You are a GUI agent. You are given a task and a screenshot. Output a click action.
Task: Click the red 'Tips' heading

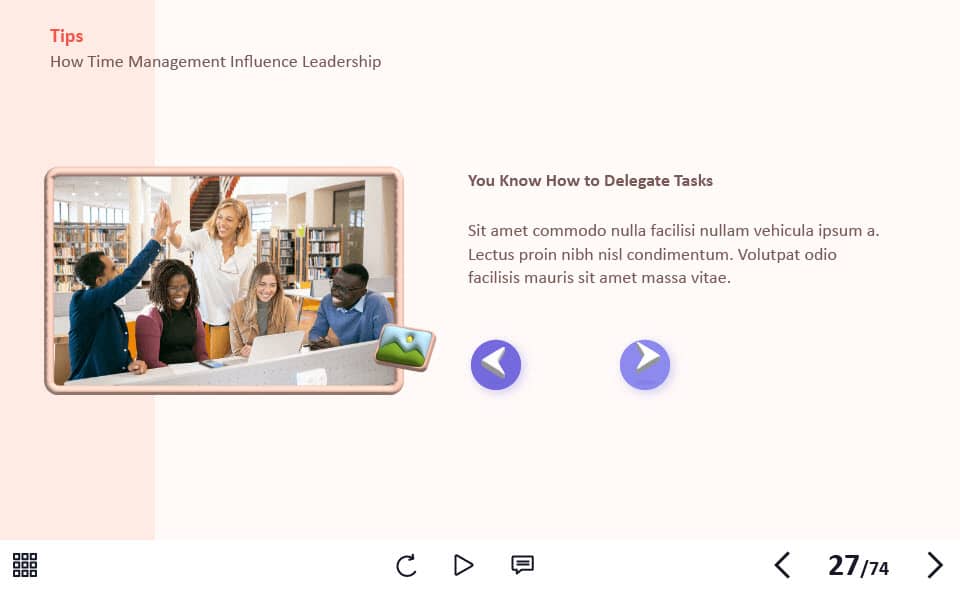pos(67,36)
